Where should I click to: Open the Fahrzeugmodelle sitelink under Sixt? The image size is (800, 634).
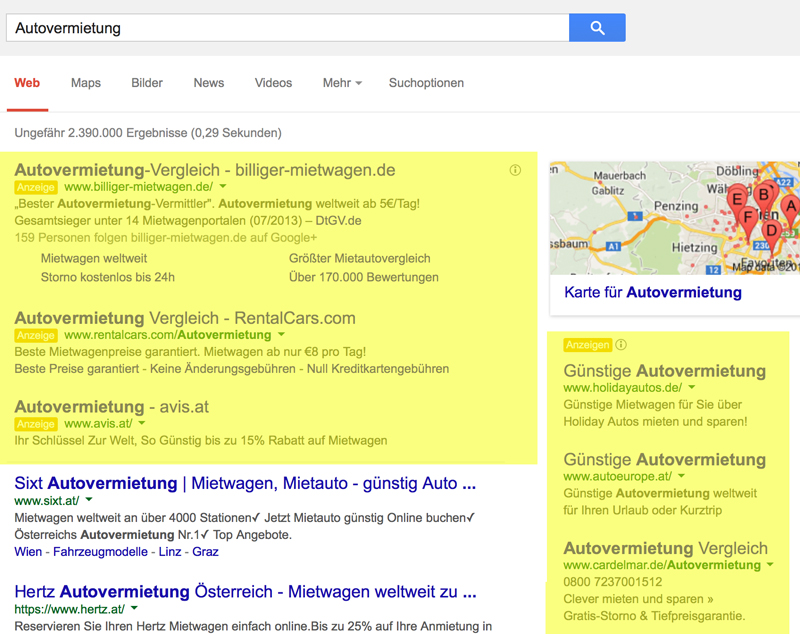100,552
